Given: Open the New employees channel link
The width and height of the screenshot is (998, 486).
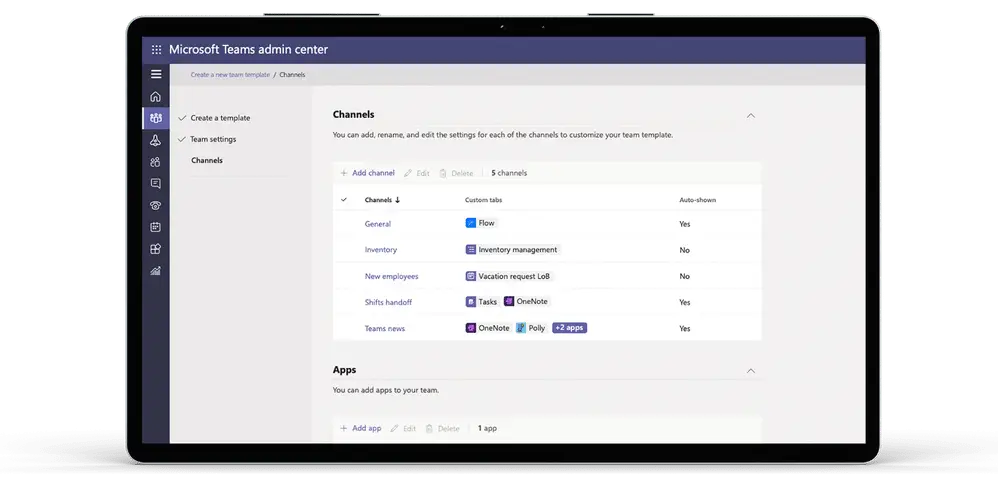Looking at the screenshot, I should 391,277.
